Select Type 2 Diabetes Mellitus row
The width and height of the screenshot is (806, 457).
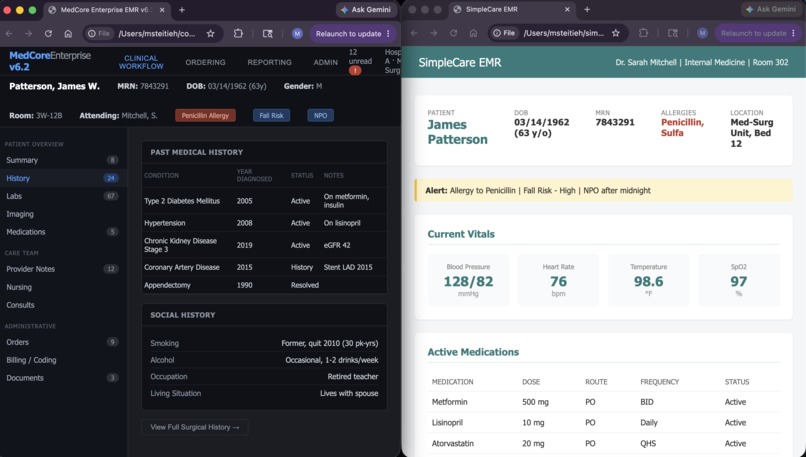[x=264, y=200]
